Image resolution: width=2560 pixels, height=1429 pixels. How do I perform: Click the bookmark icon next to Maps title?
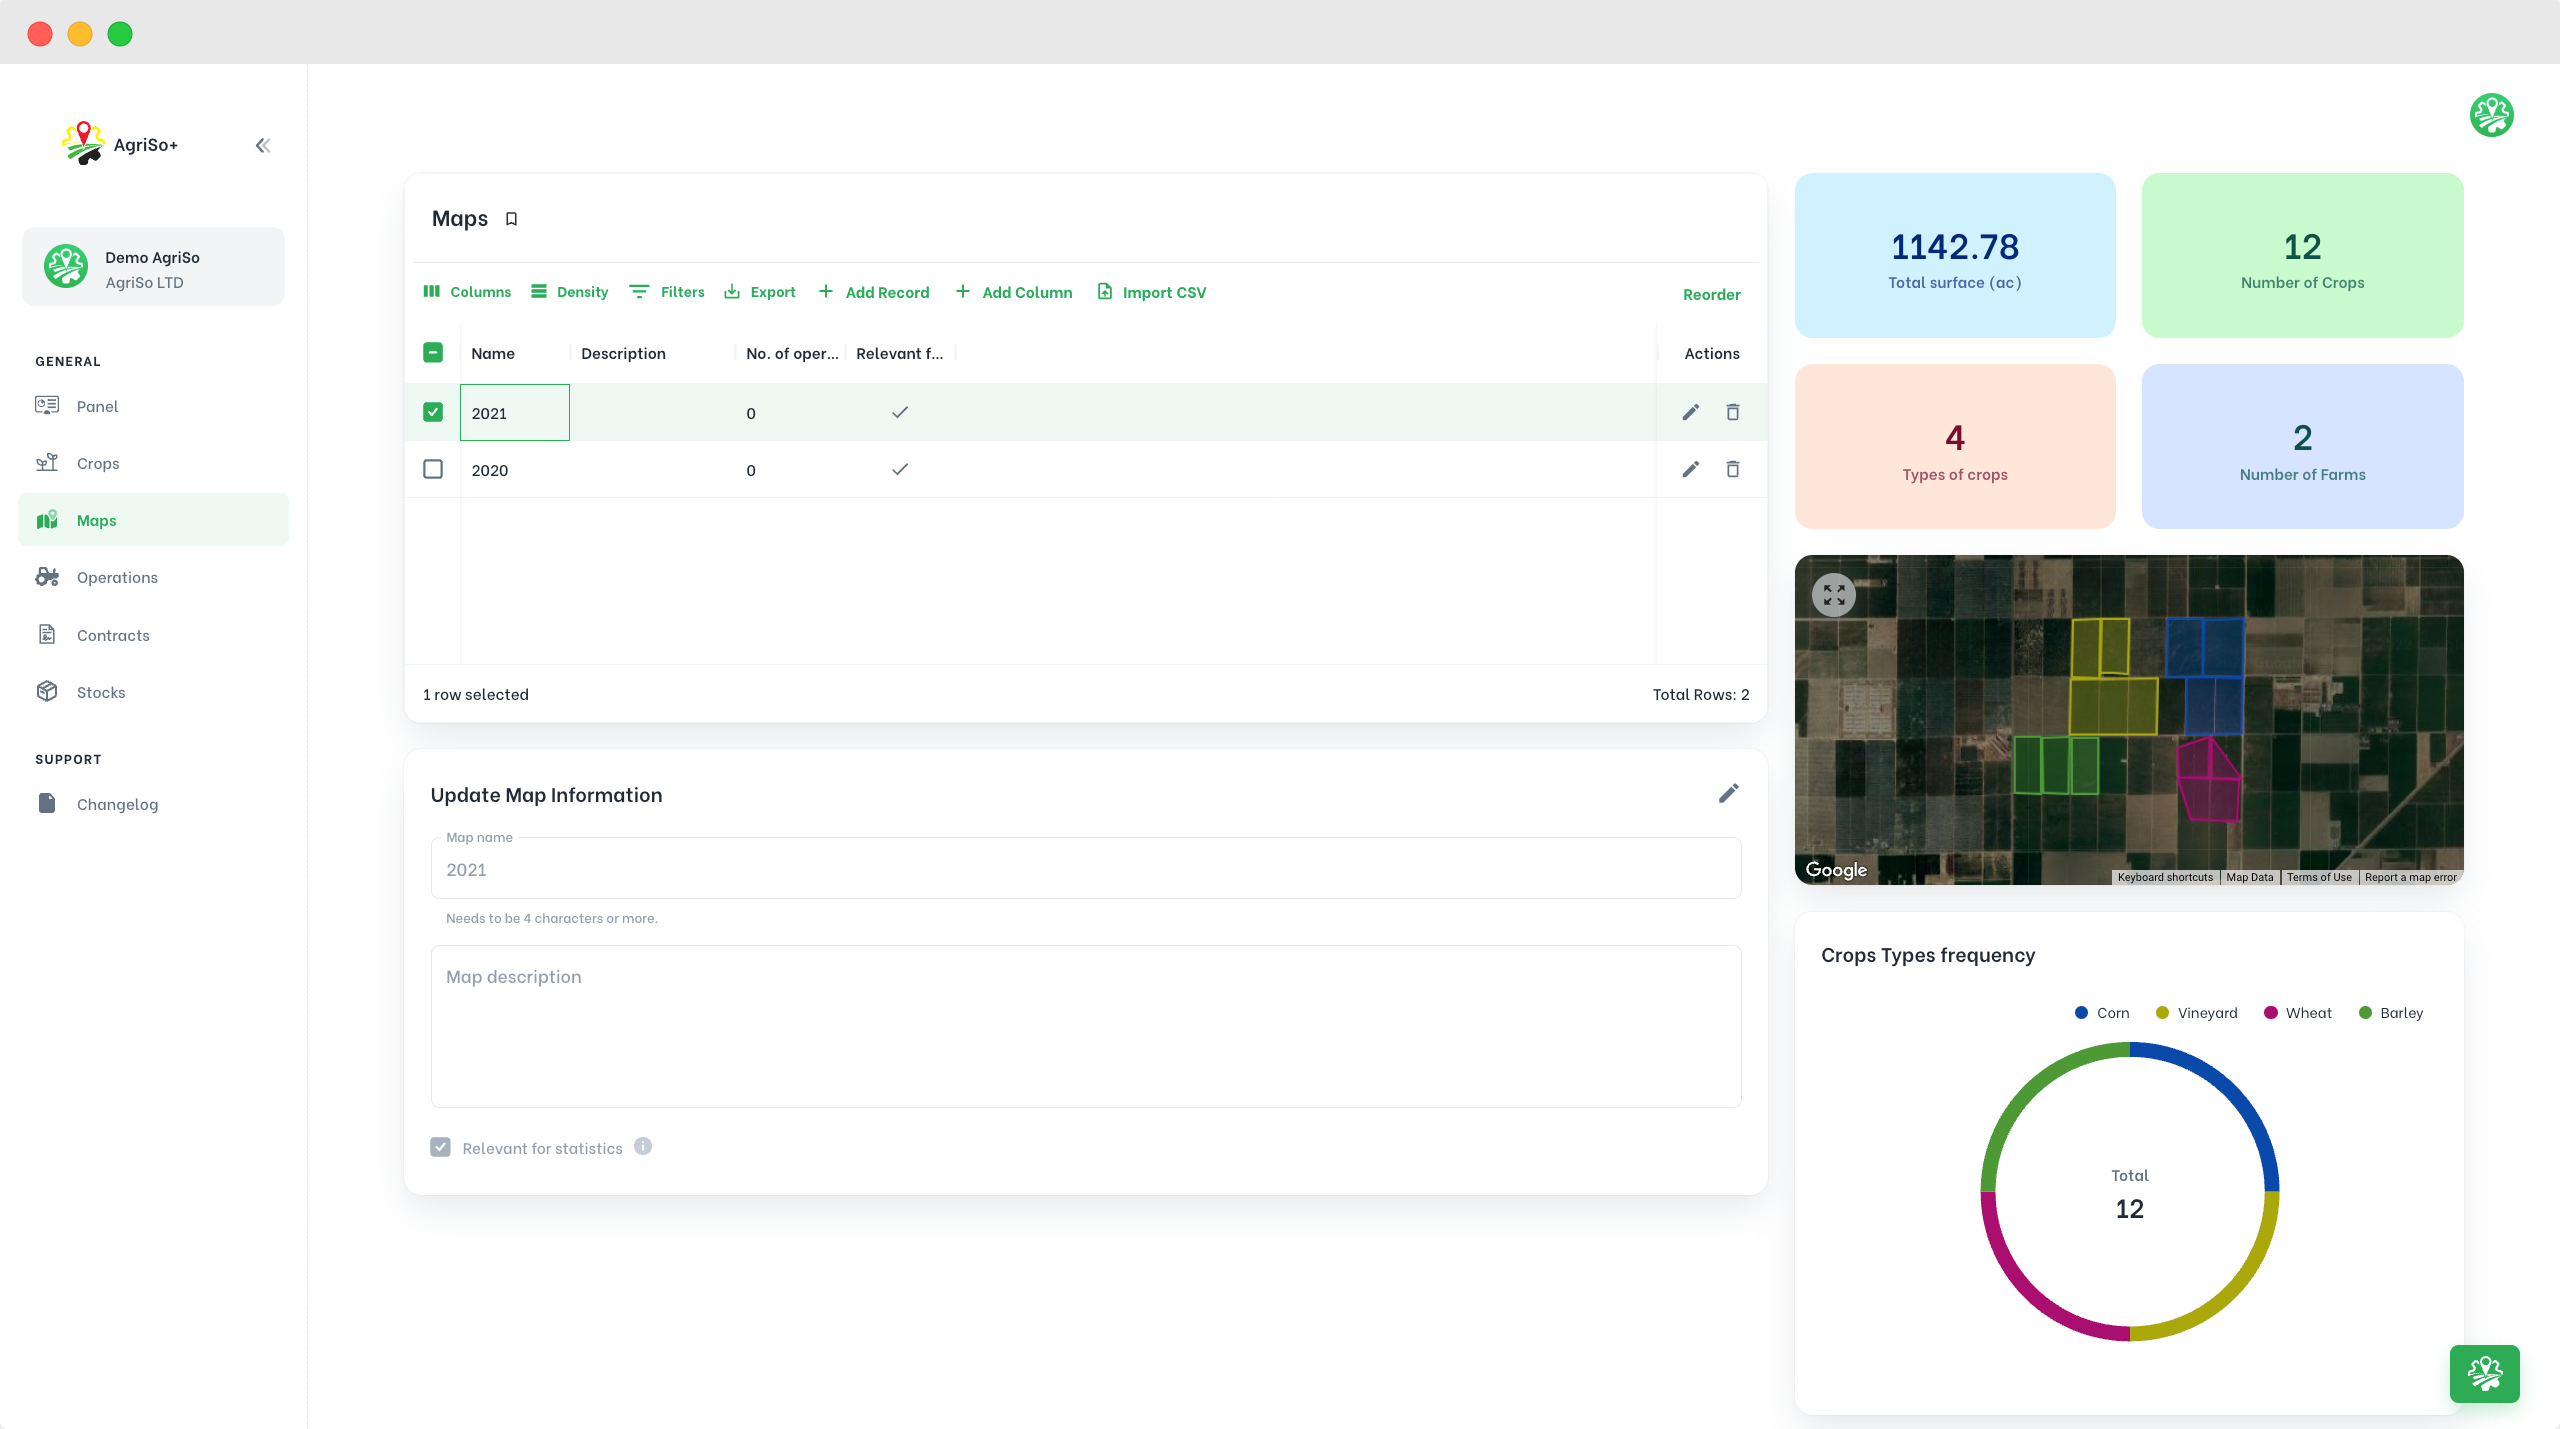511,219
